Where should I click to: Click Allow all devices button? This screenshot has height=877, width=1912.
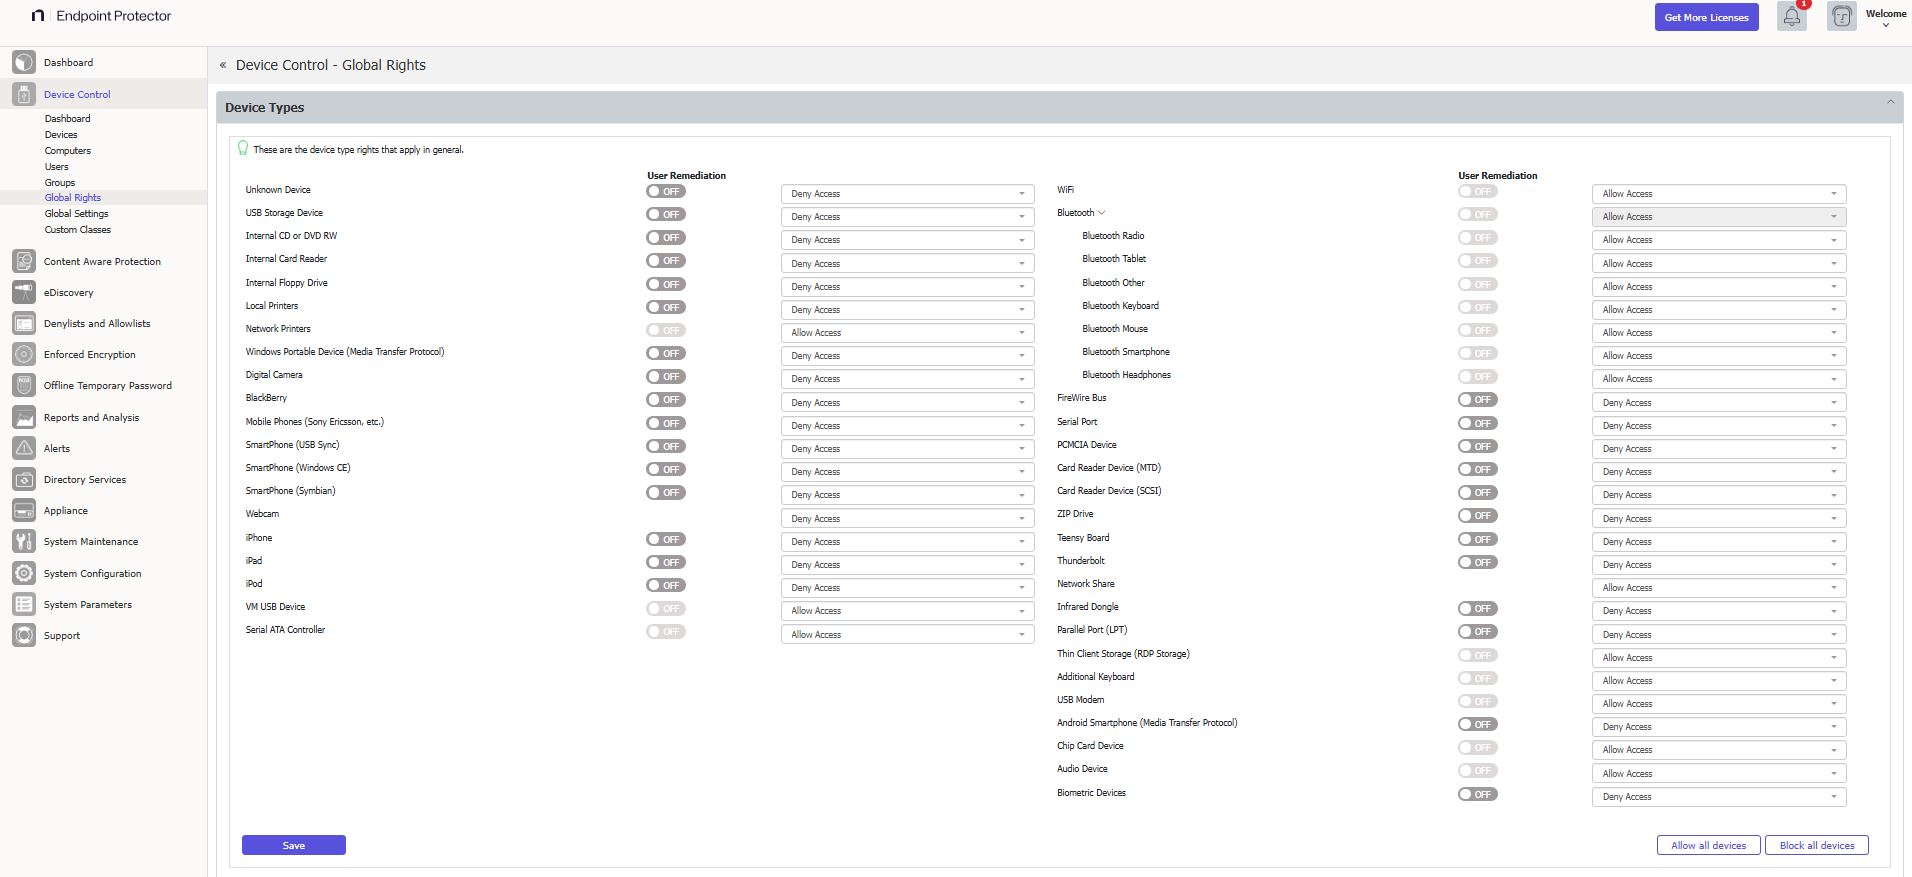pos(1709,845)
